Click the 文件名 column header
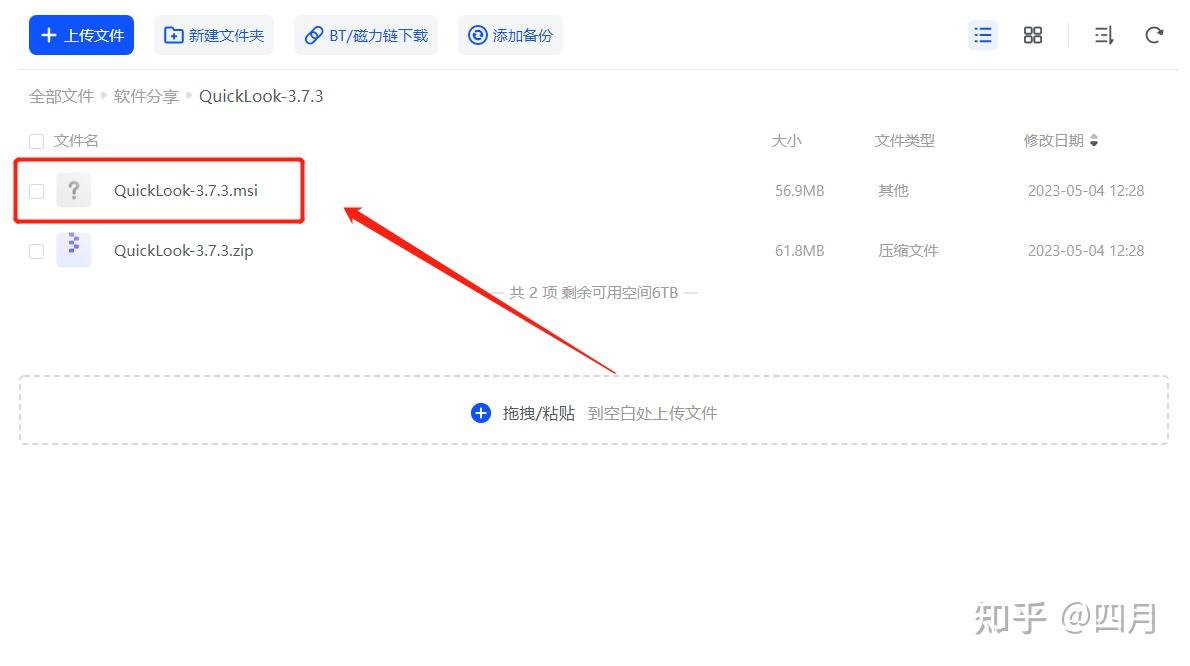Image resolution: width=1190 pixels, height=666 pixels. 76,140
